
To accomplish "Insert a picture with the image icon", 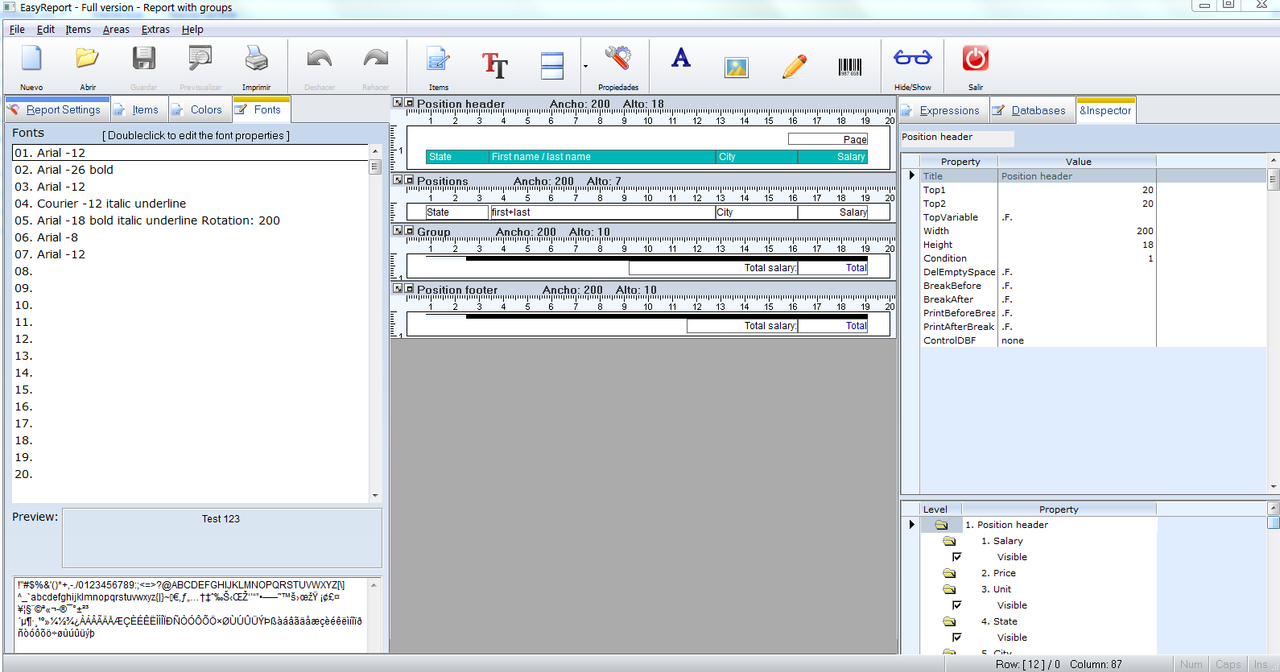I will point(737,67).
